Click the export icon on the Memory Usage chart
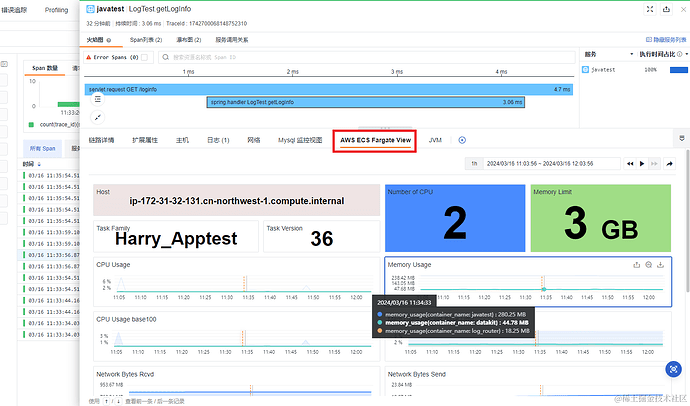The height and width of the screenshot is (406, 690). coord(636,265)
